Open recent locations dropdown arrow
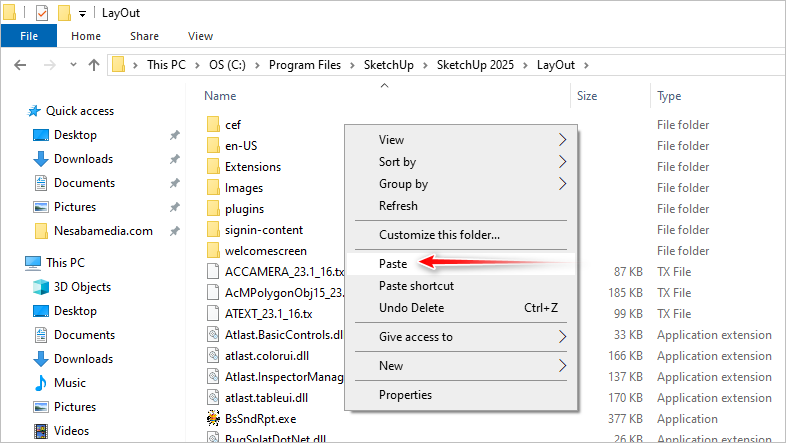Screen dimensions: 786x443 (x=73, y=65)
